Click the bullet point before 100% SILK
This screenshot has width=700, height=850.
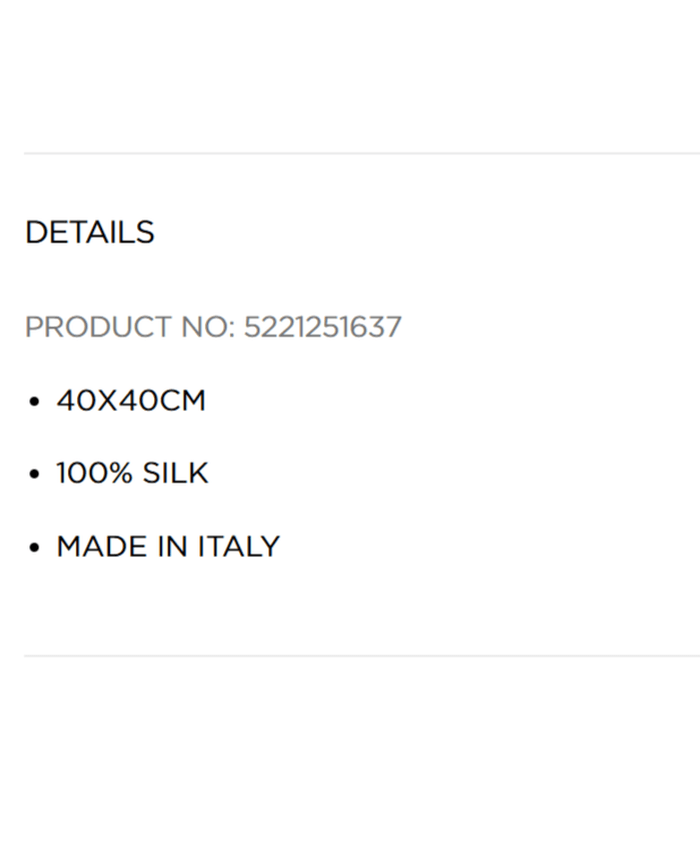[x=35, y=475]
